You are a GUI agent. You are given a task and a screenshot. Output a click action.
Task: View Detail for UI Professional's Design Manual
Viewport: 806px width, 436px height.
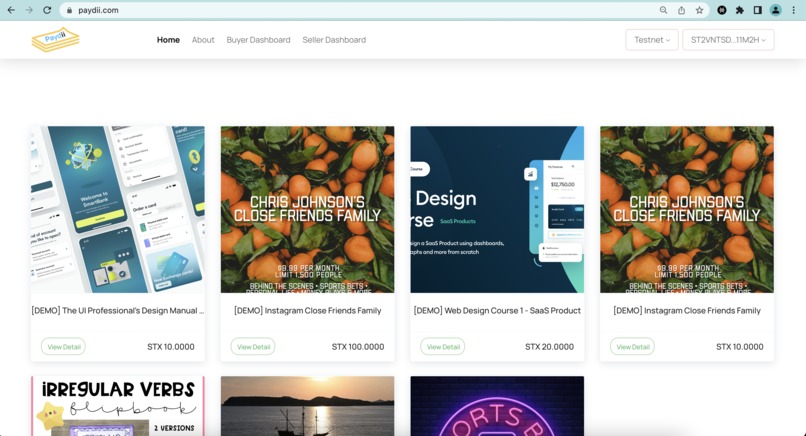tap(63, 347)
